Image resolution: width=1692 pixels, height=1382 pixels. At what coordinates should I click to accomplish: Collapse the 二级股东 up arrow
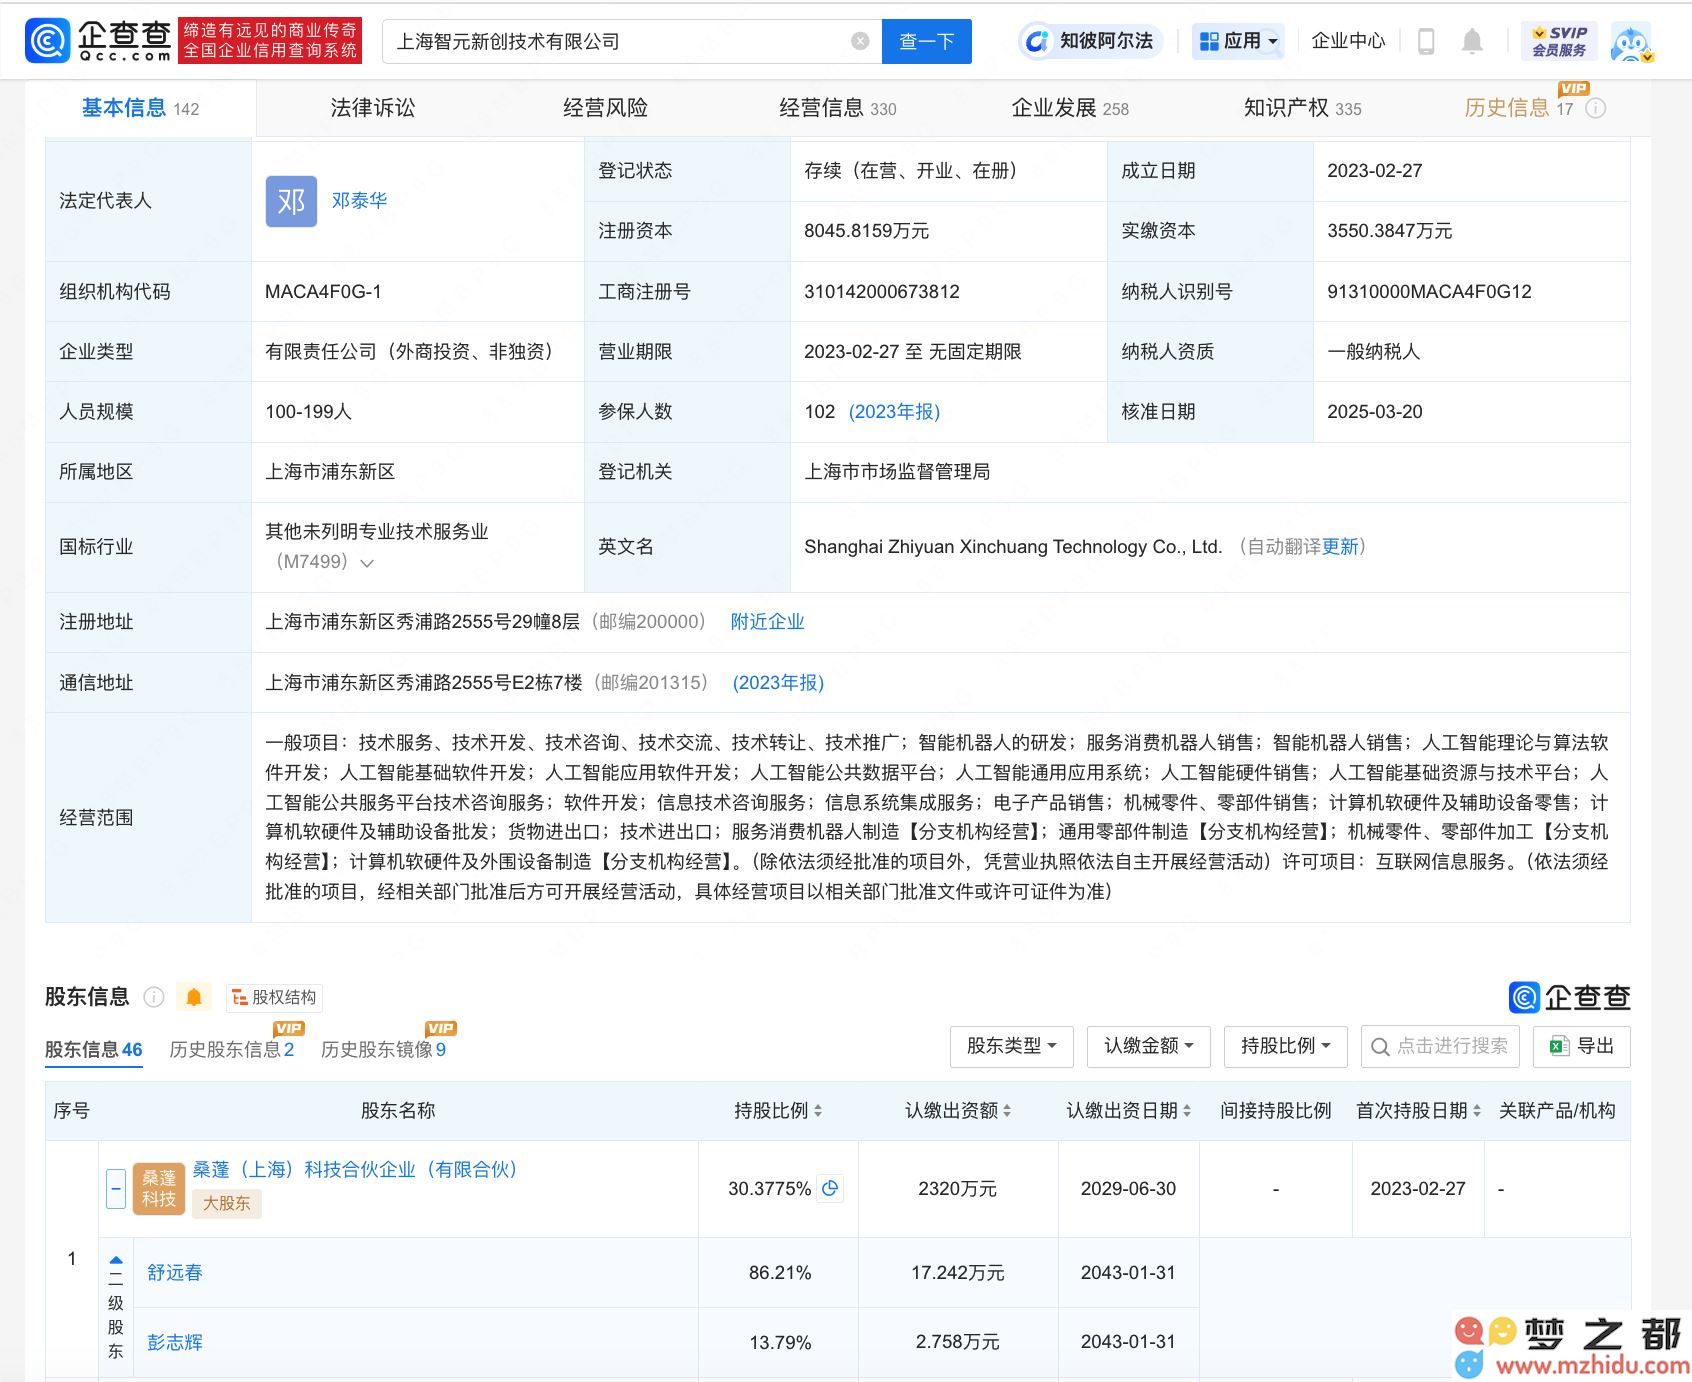click(x=116, y=1261)
